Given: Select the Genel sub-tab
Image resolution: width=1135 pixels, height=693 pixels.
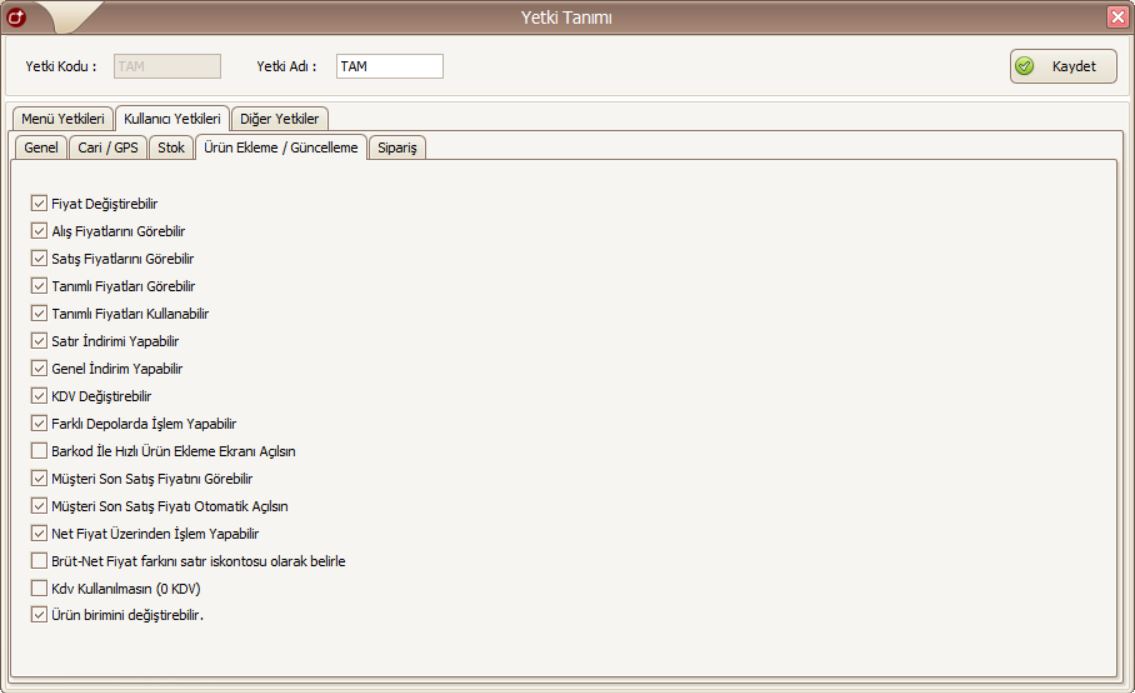Looking at the screenshot, I should [40, 148].
